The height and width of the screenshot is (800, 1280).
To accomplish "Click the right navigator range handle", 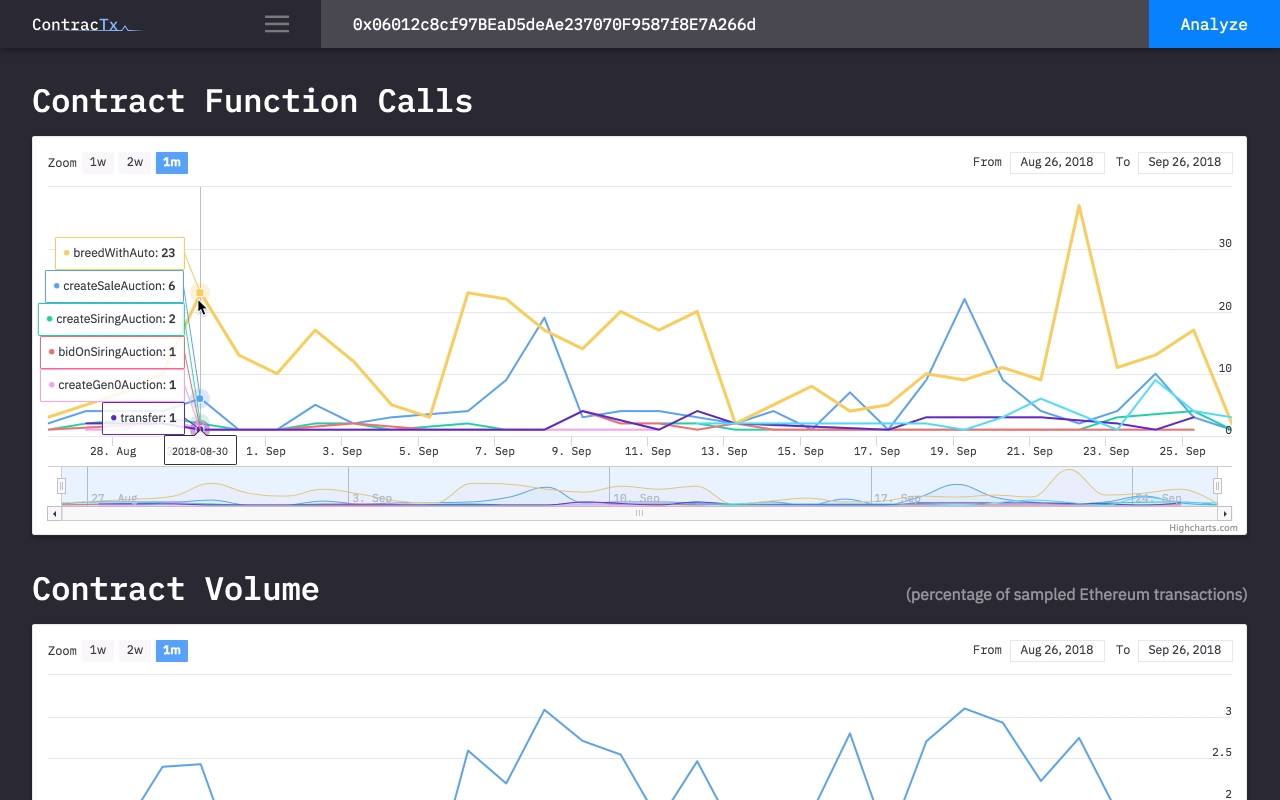I will (1217, 485).
